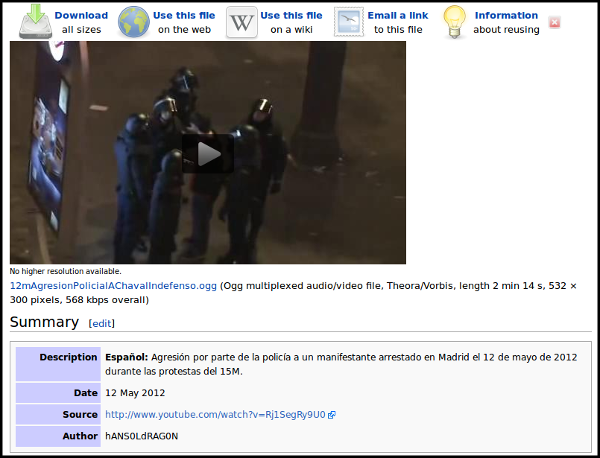Edit the Summary section
Viewport: 600px width, 458px height.
102,324
